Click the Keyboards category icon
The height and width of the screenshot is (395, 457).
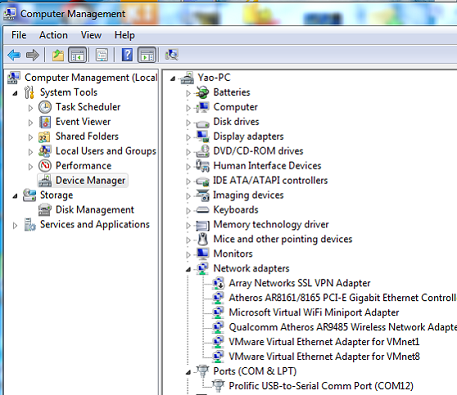pos(202,210)
